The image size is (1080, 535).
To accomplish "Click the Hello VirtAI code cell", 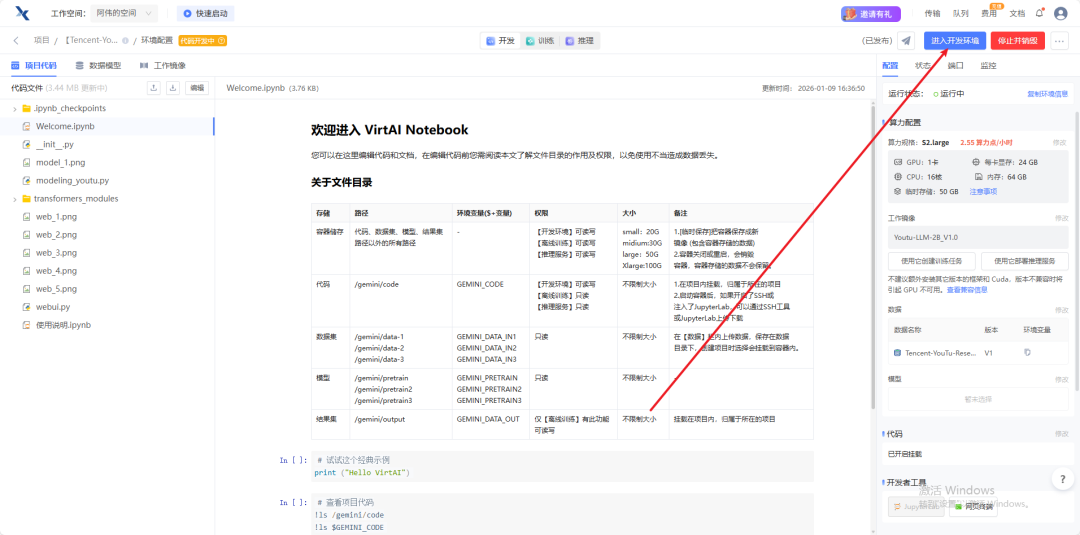I will [560, 466].
